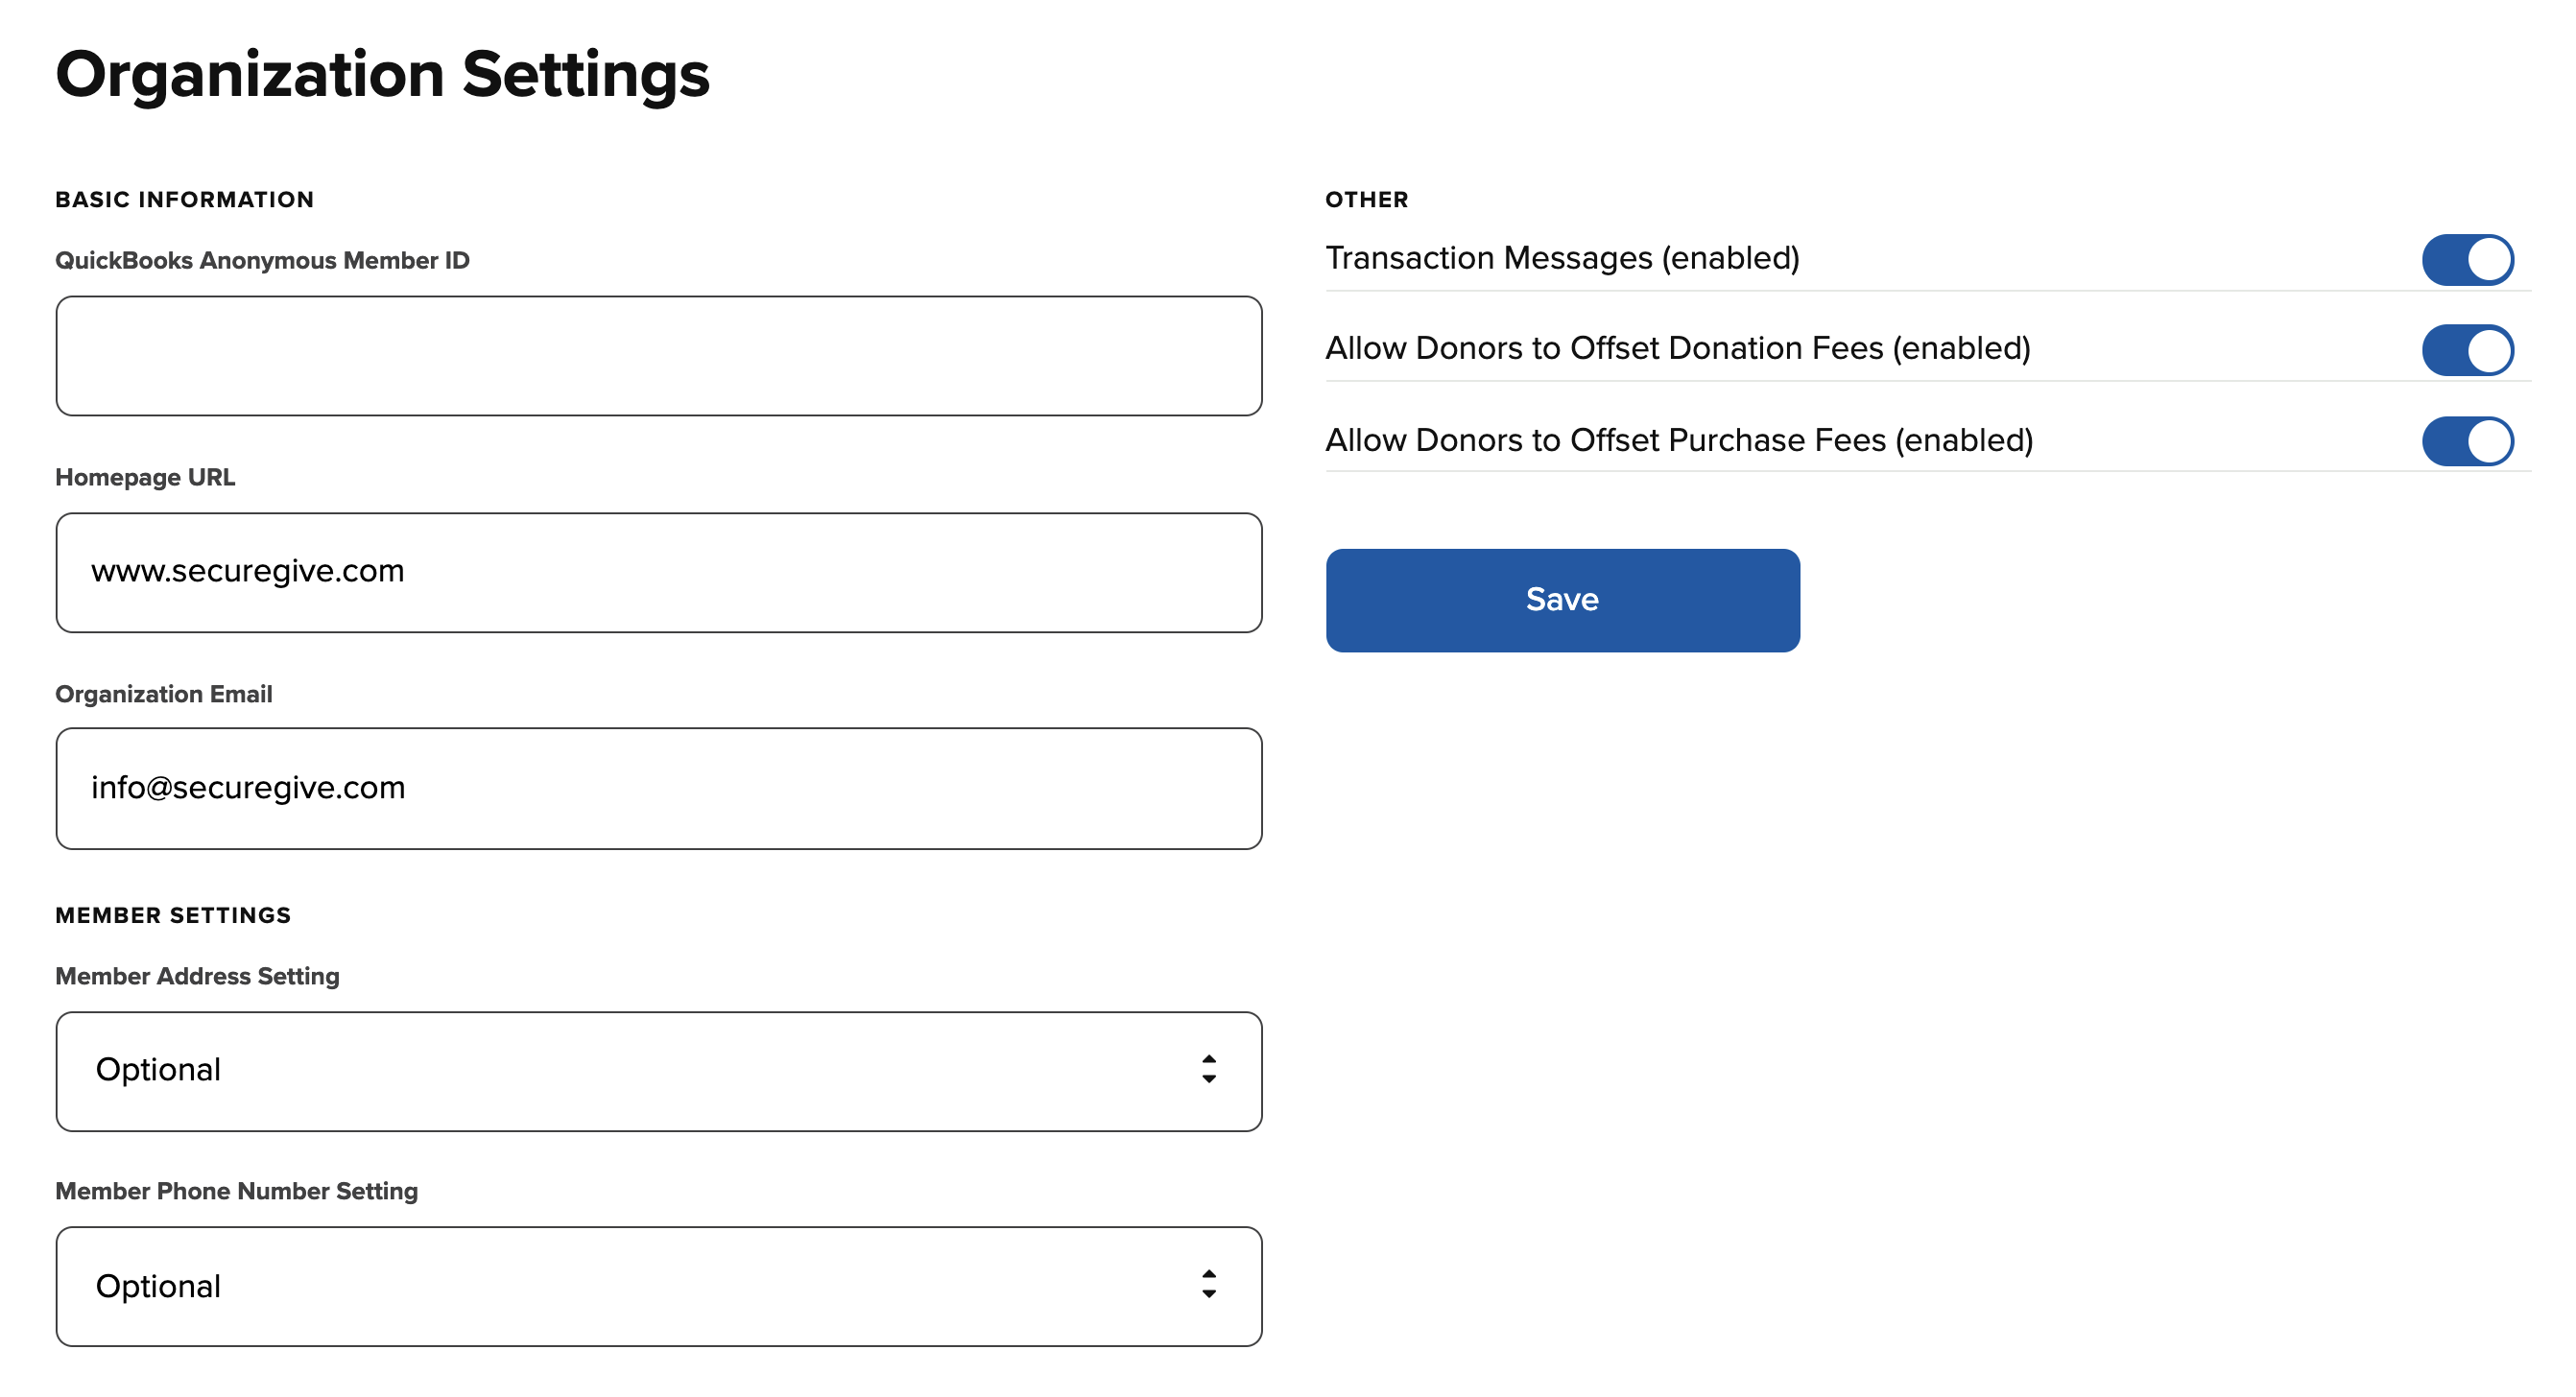Click the QuickBooks Anonymous Member ID label
The width and height of the screenshot is (2576, 1397).
click(x=262, y=260)
